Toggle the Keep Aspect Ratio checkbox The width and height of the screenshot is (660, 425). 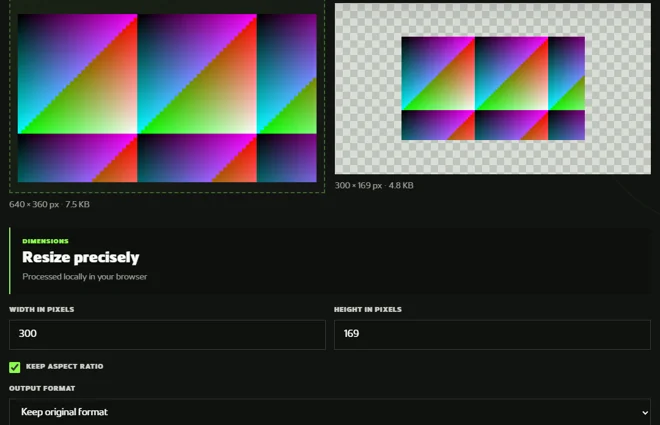point(15,367)
